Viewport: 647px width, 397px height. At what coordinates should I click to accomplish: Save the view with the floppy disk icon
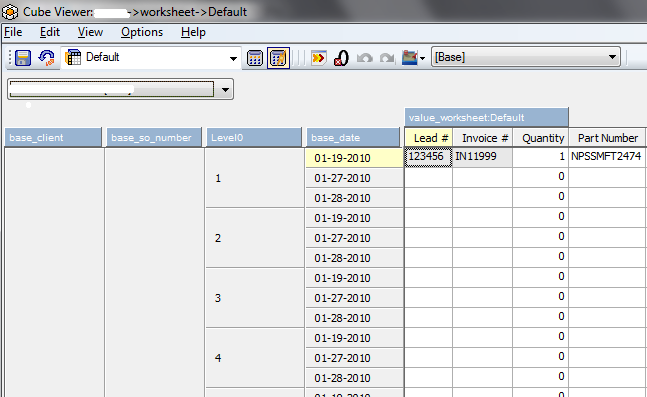(23, 58)
